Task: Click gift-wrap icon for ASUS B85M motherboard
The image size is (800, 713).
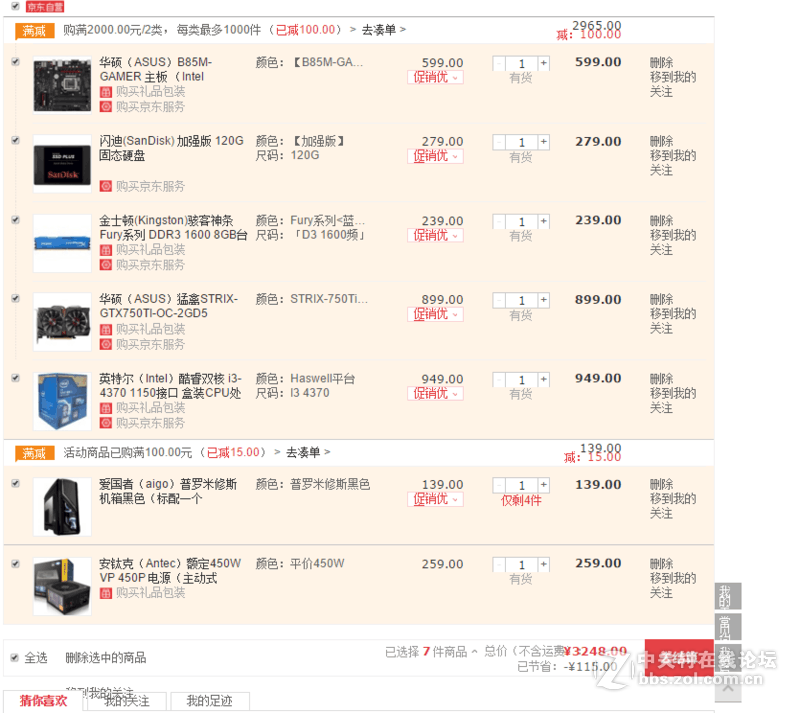Action: click(106, 92)
